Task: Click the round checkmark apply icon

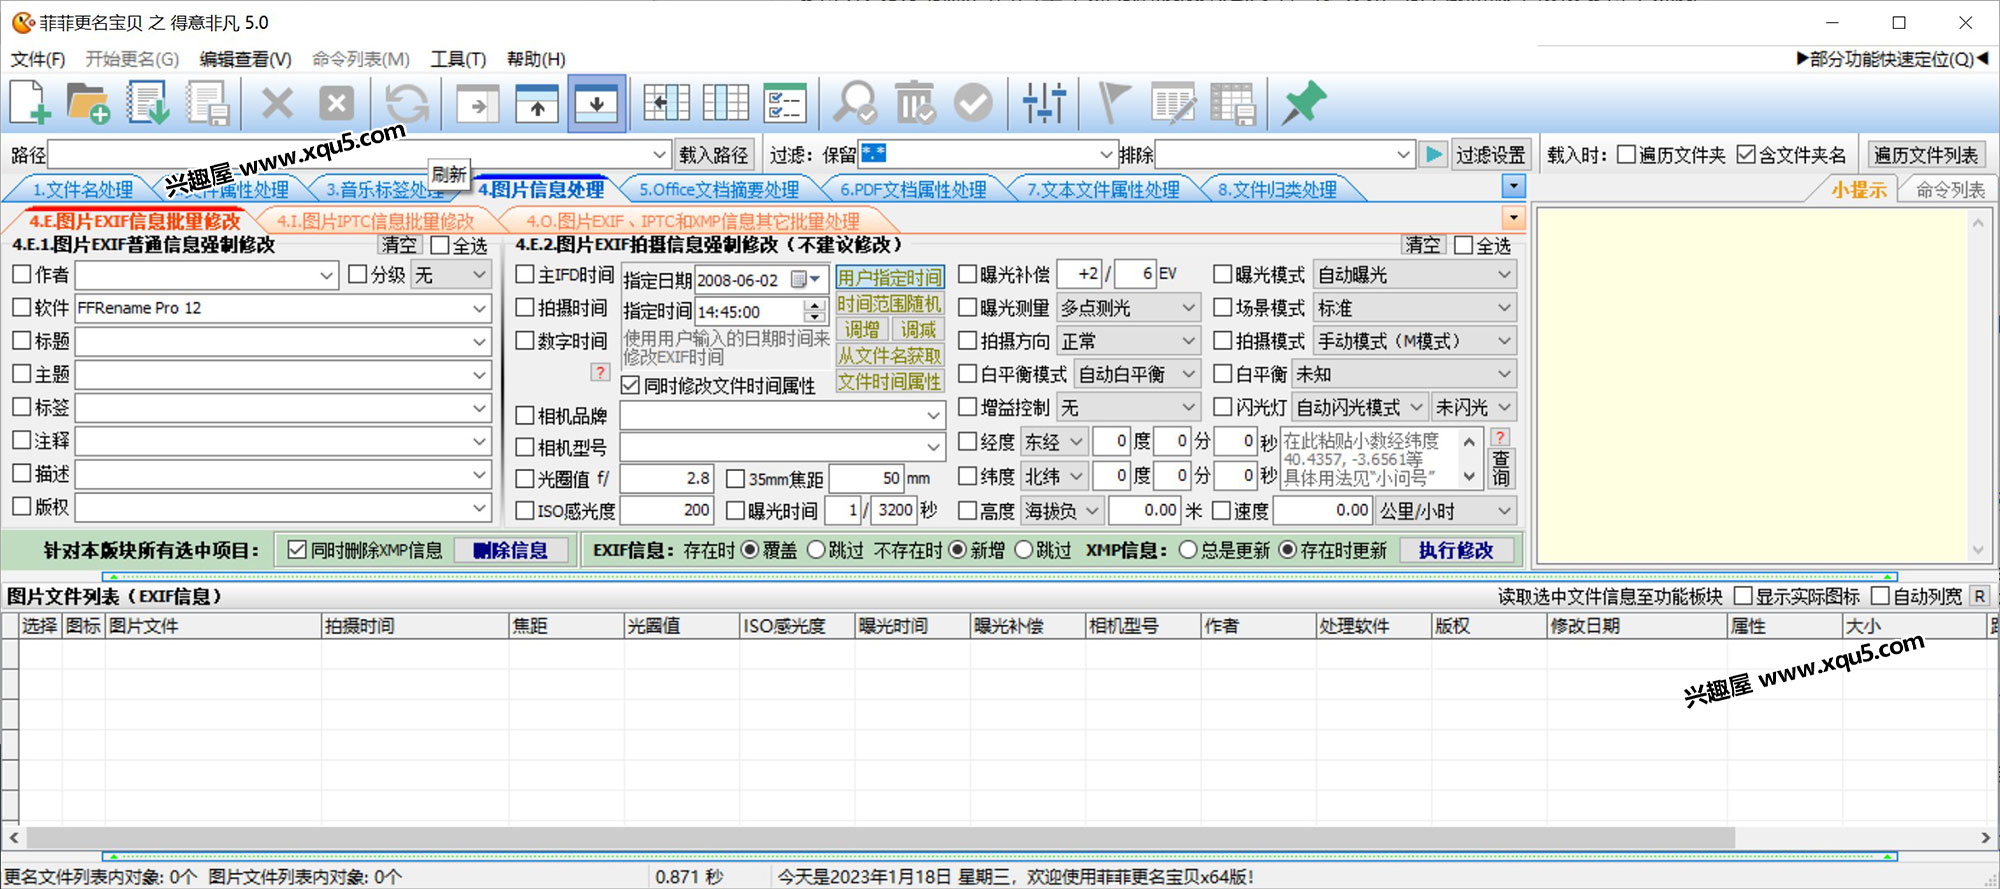Action: 973,103
